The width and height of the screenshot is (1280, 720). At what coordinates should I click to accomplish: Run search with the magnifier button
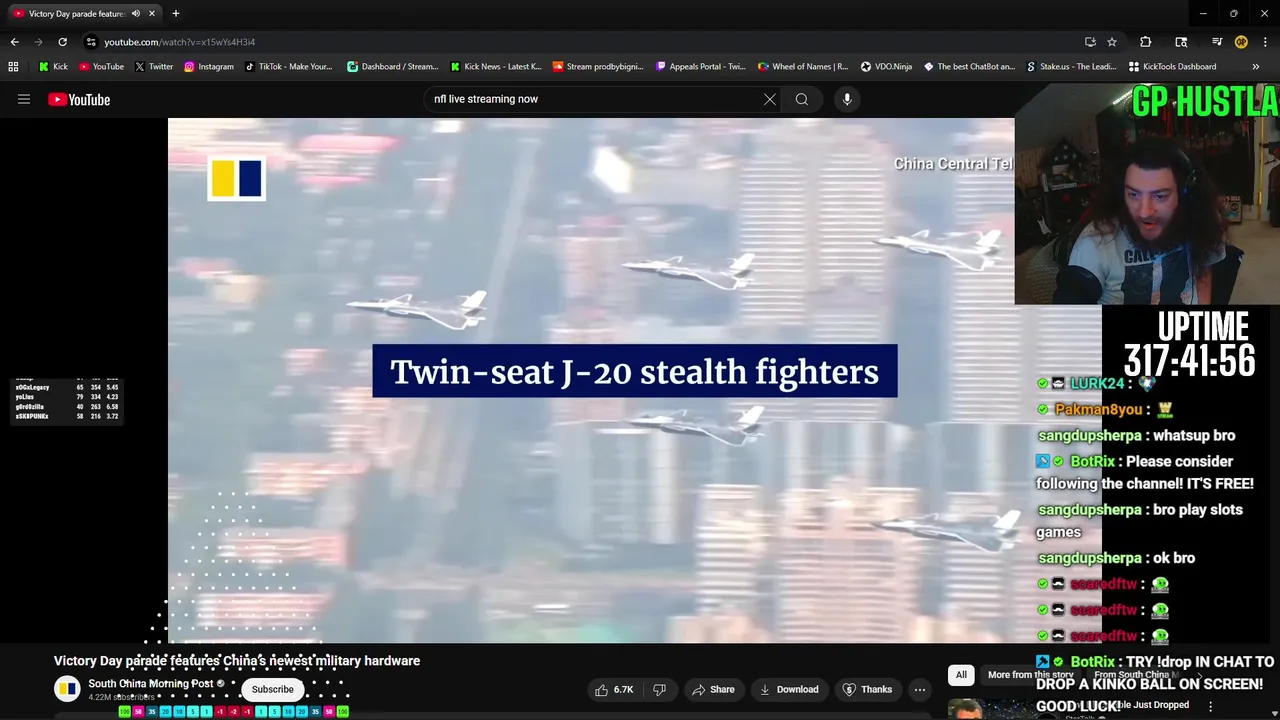(x=802, y=99)
